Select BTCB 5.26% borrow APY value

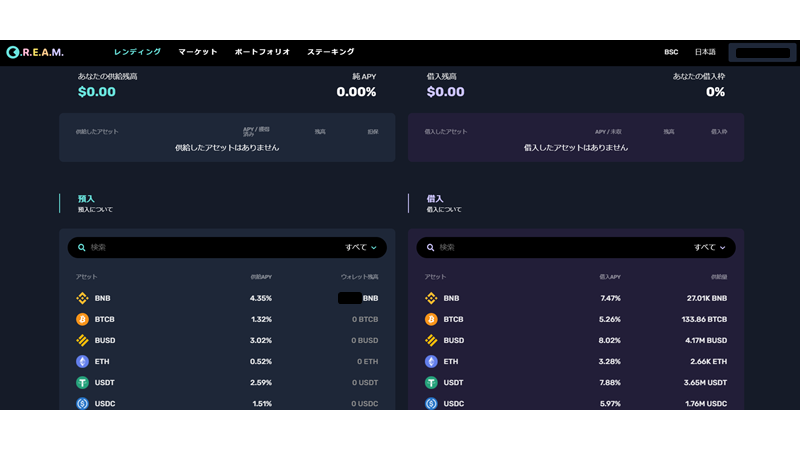pos(610,319)
